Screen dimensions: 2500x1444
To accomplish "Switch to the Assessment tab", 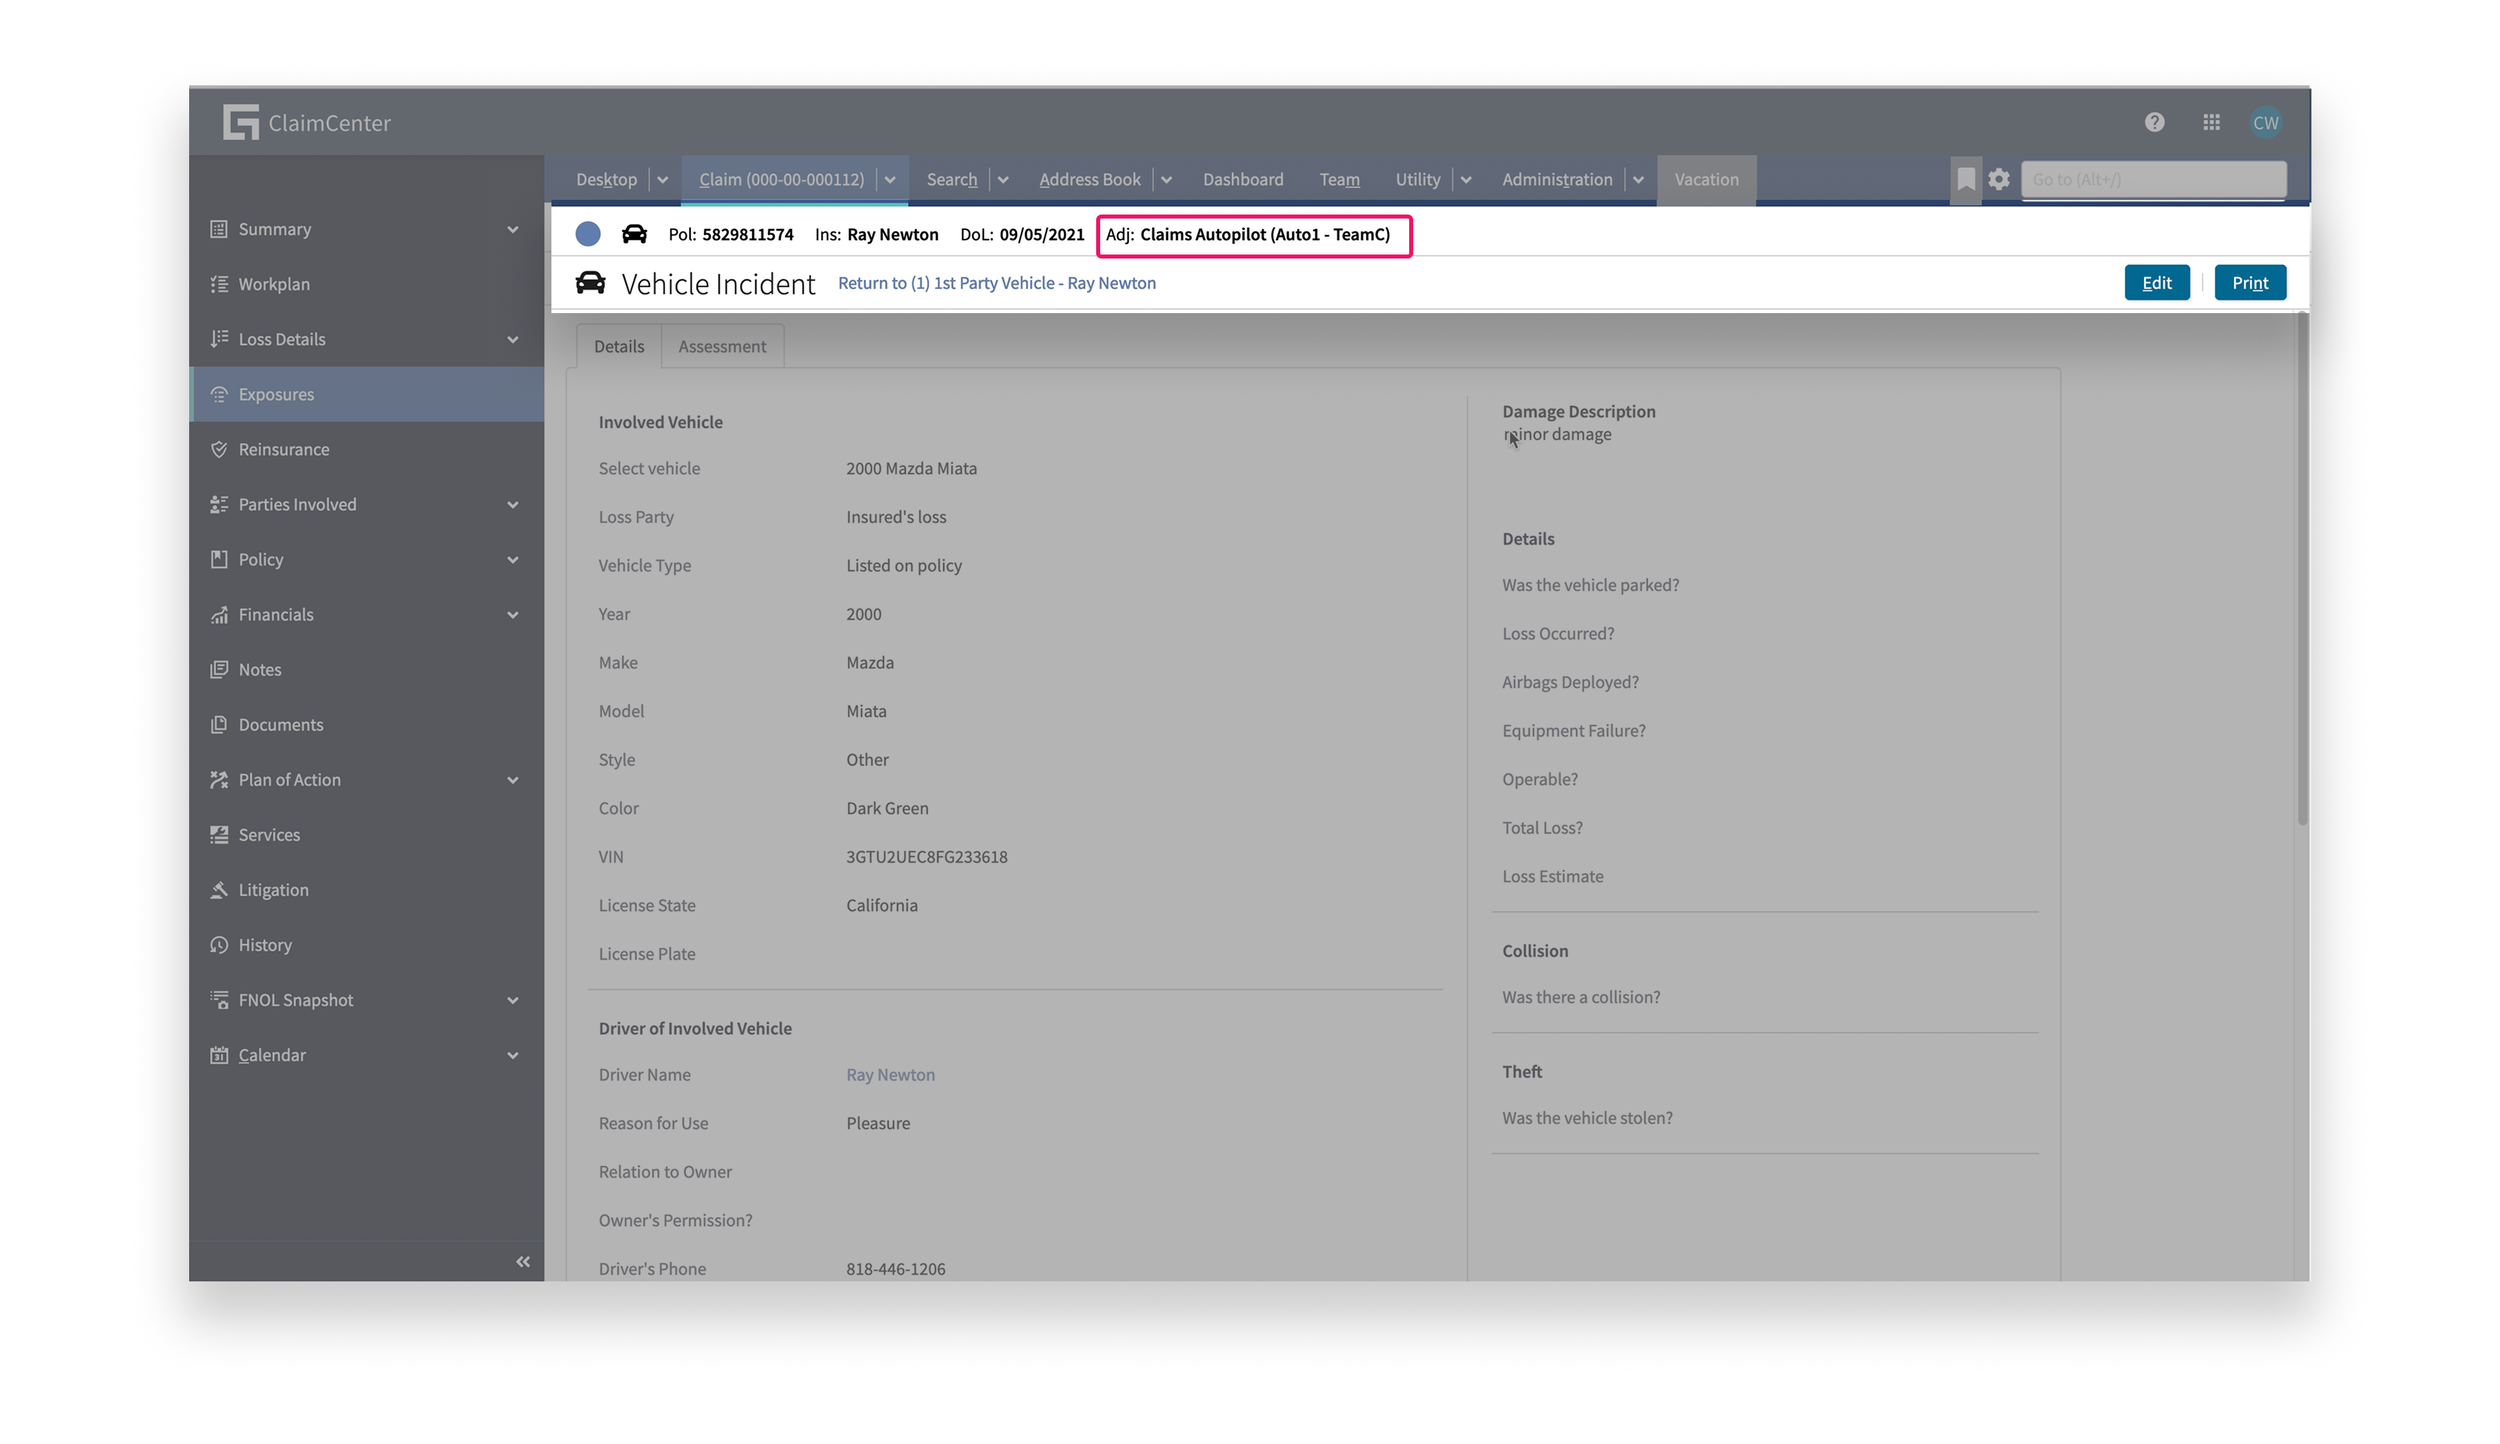I will pyautogui.click(x=722, y=346).
